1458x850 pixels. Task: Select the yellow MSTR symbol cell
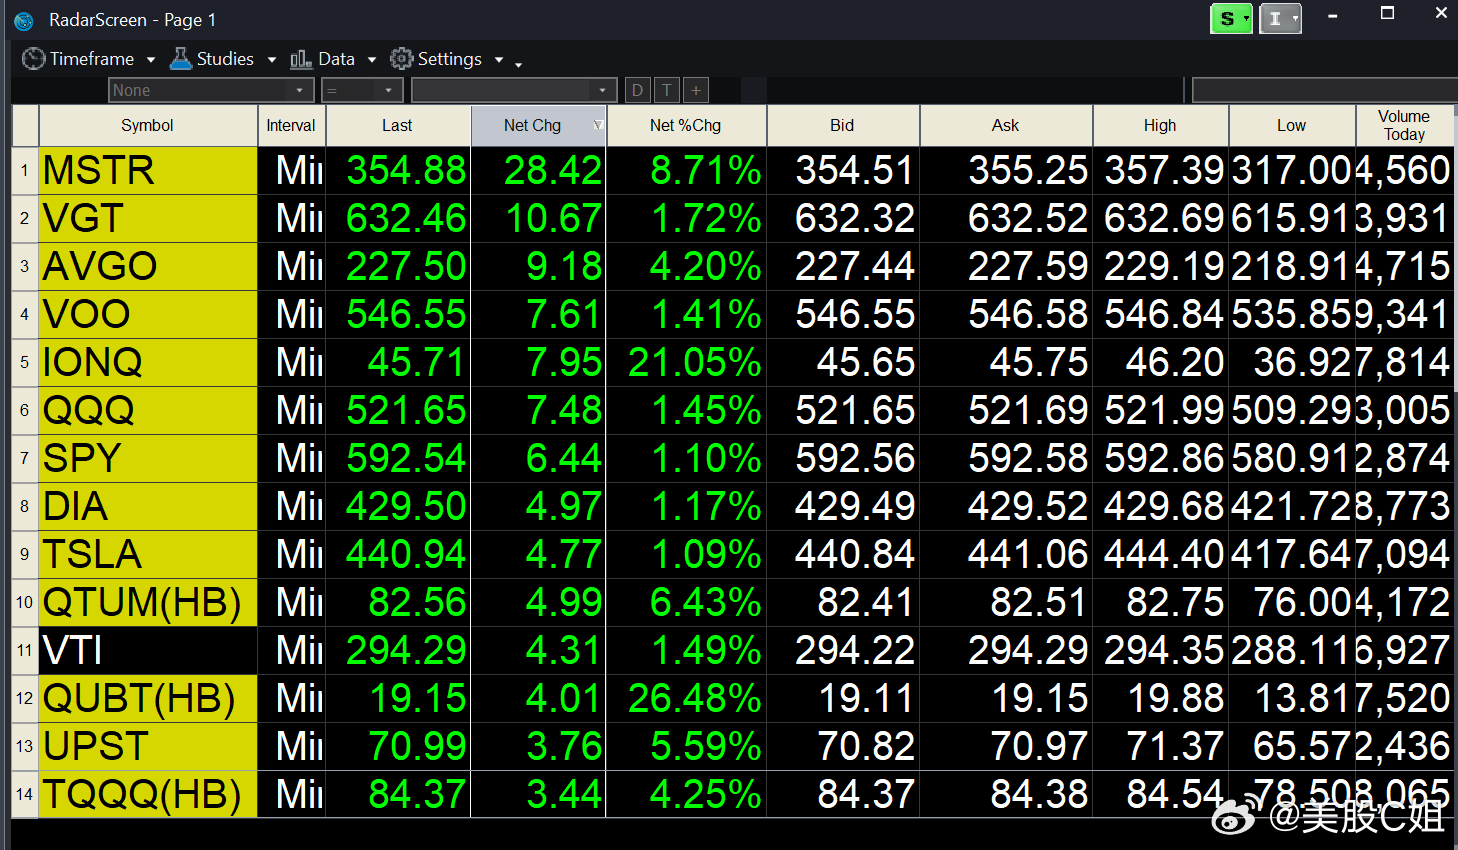[x=147, y=170]
